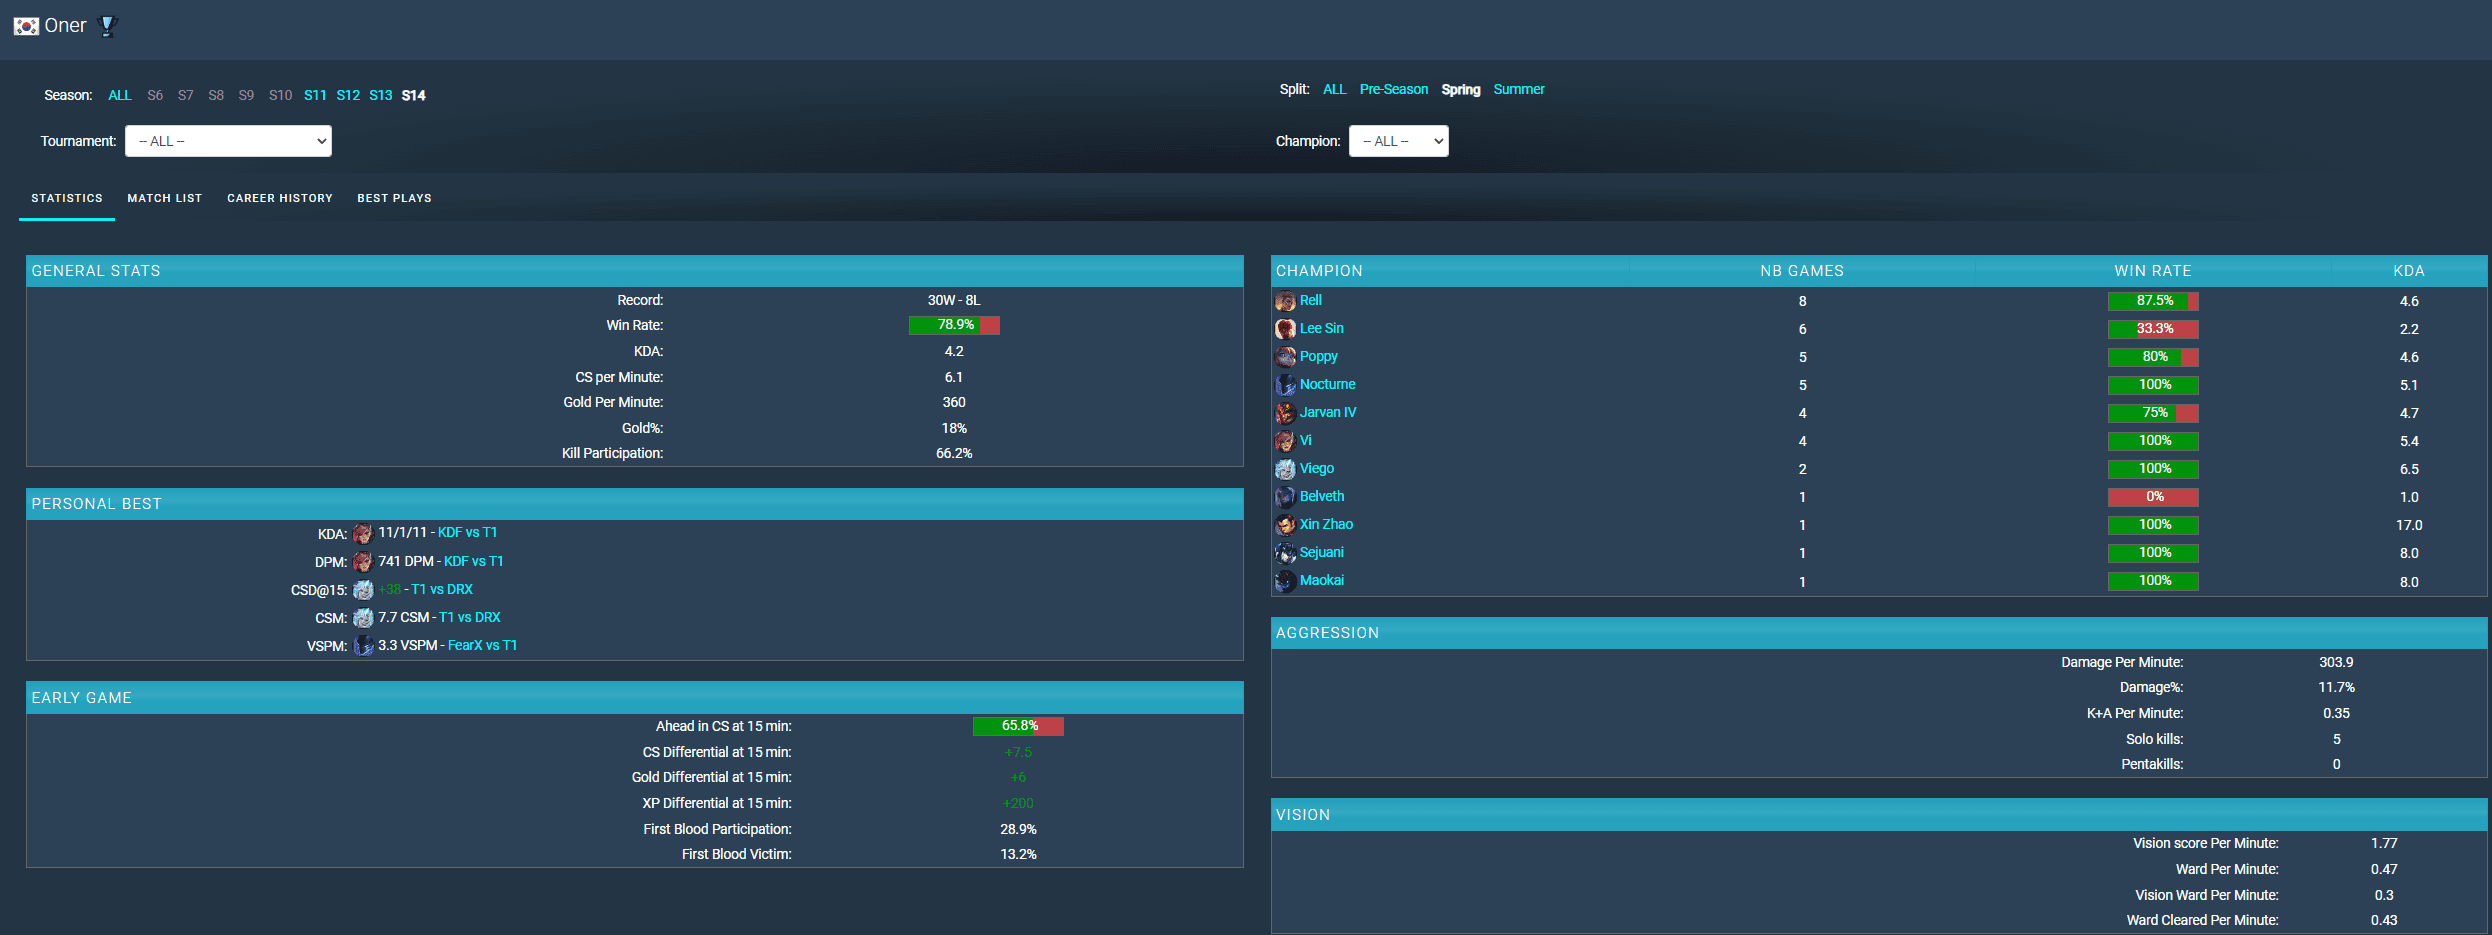Open the FearX vs T1 match link
The image size is (2492, 935).
(x=482, y=646)
